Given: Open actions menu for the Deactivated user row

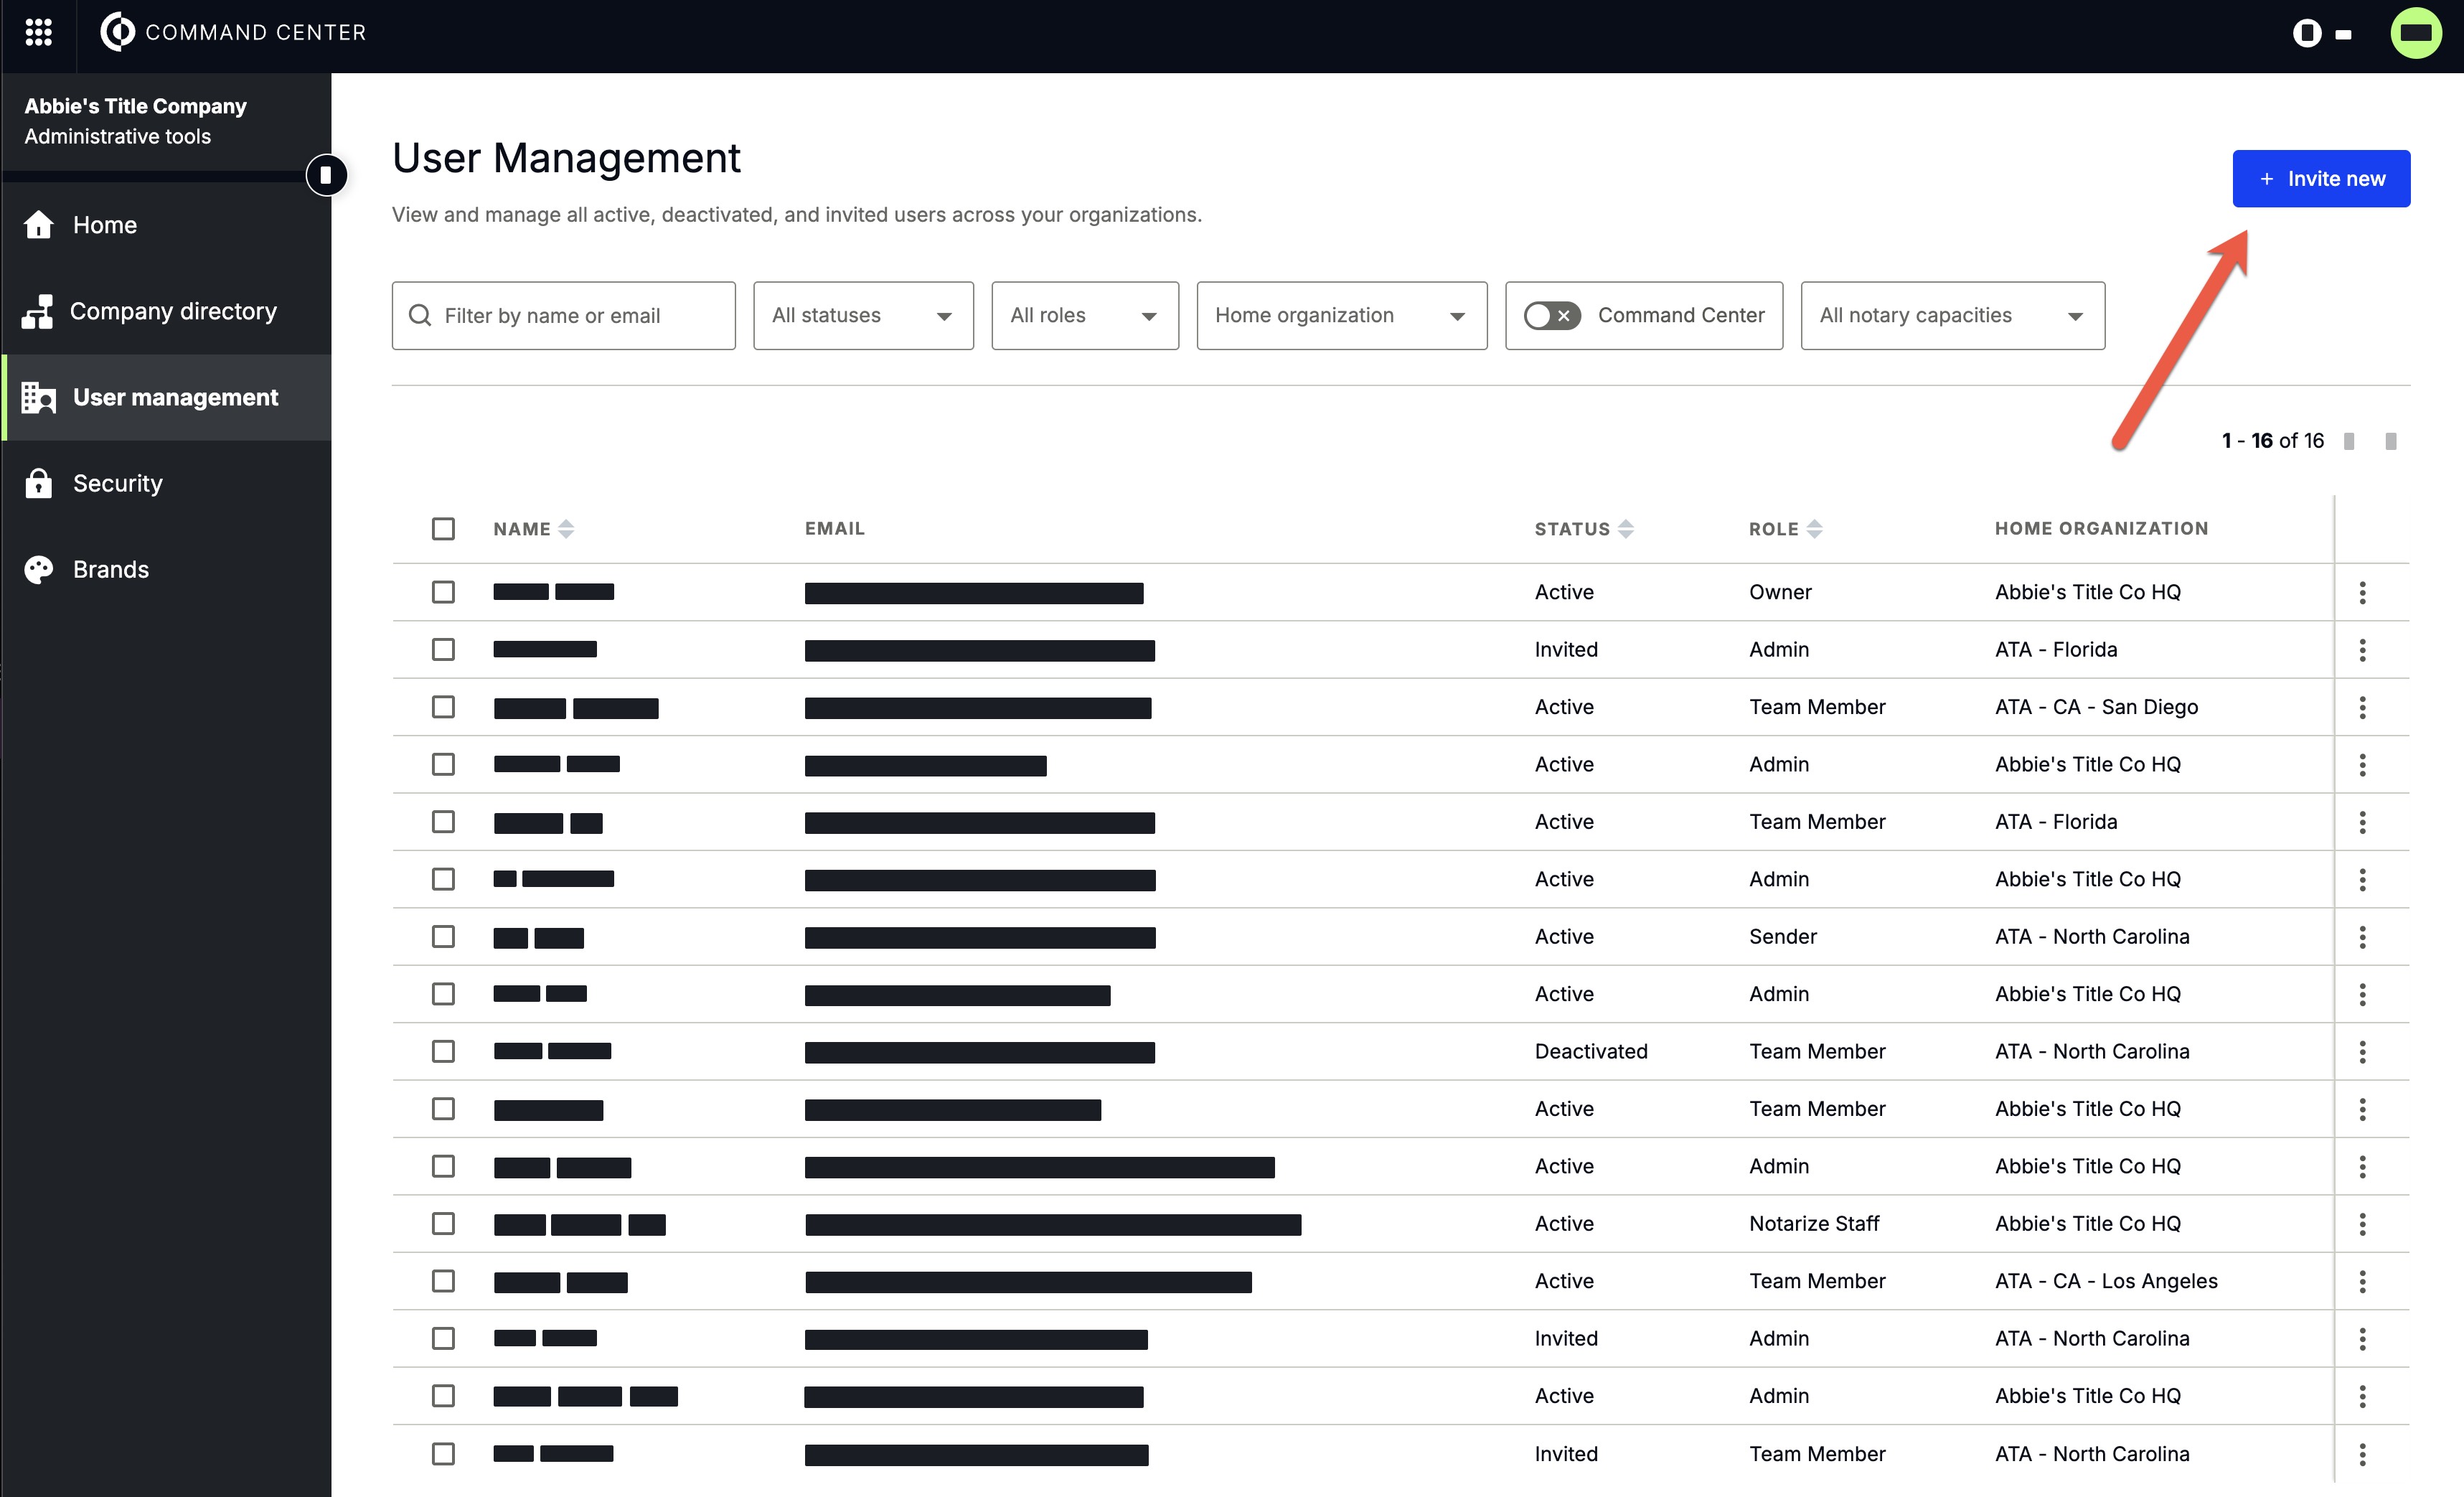Looking at the screenshot, I should [x=2362, y=1052].
